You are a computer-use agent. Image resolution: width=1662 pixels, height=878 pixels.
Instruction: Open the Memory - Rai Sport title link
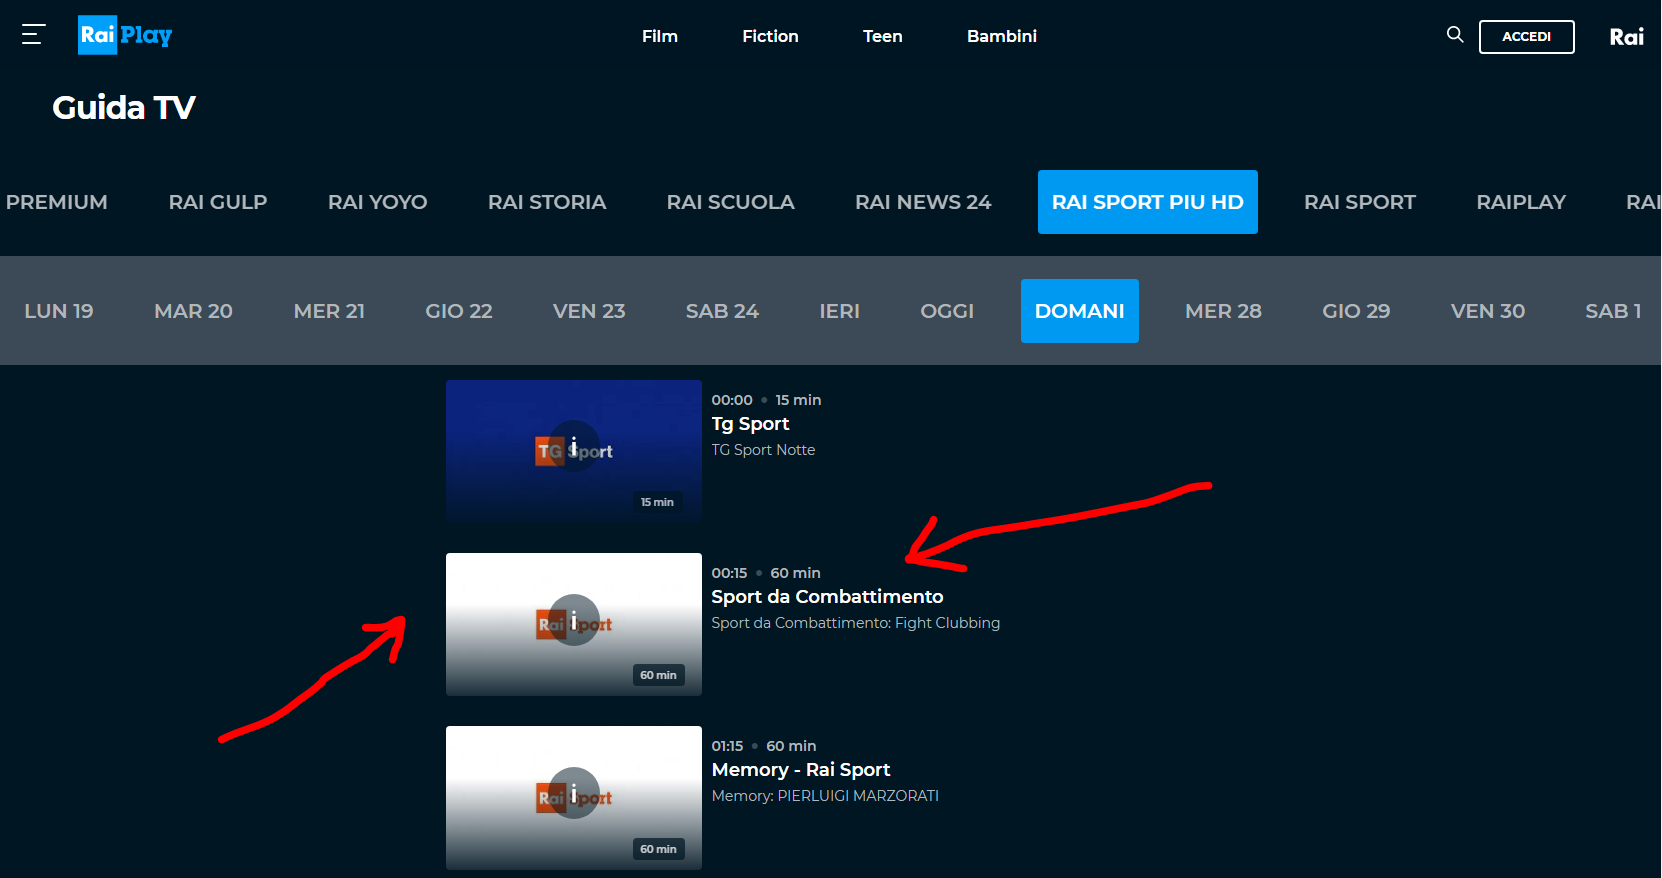800,770
